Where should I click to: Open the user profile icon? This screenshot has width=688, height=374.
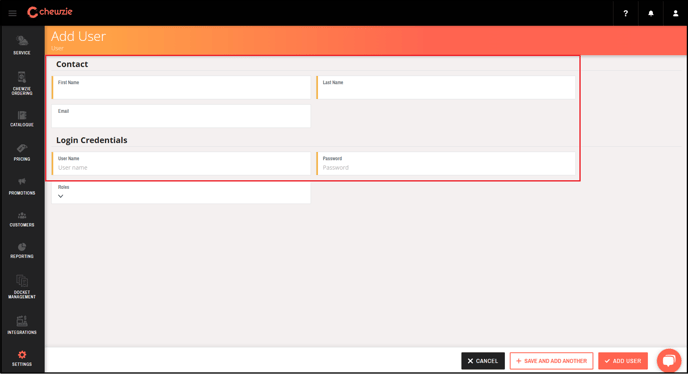click(x=675, y=13)
